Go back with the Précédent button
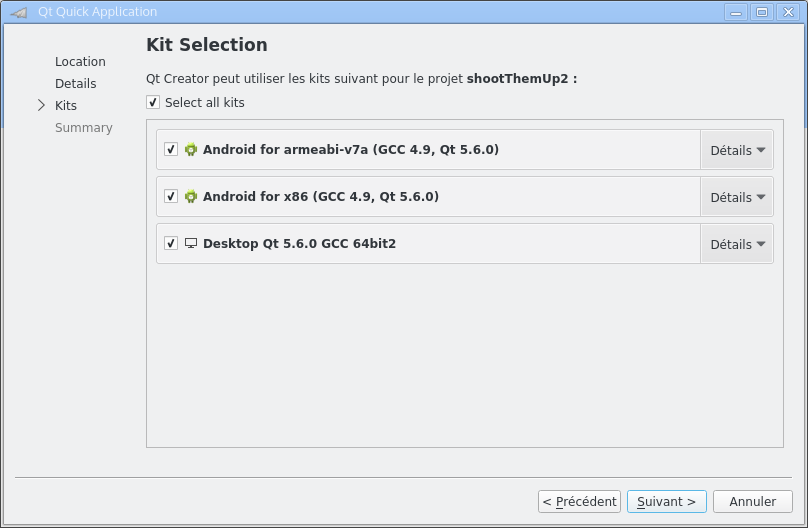The height and width of the screenshot is (528, 808). point(579,501)
